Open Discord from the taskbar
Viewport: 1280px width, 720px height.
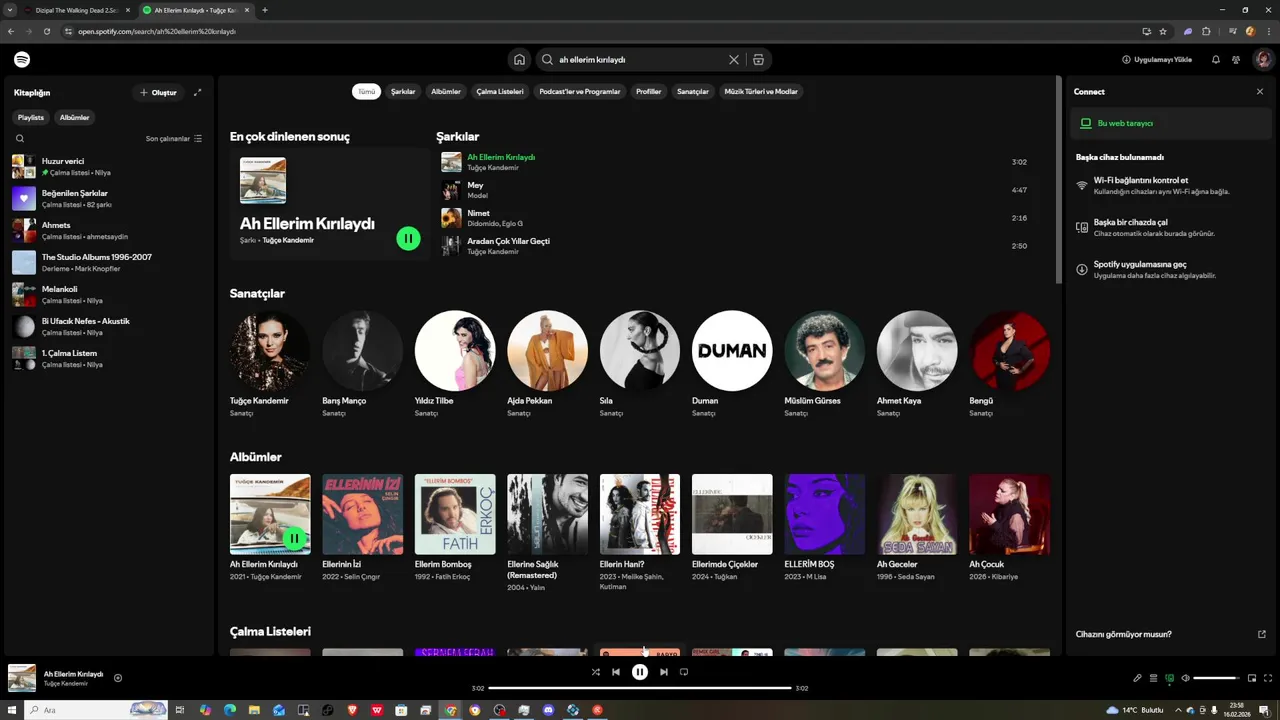548,710
